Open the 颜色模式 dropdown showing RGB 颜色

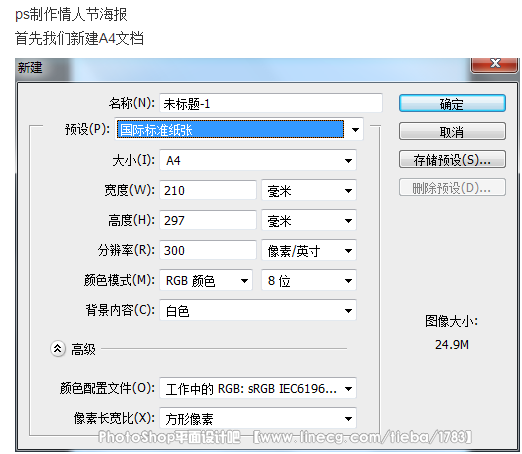206,280
